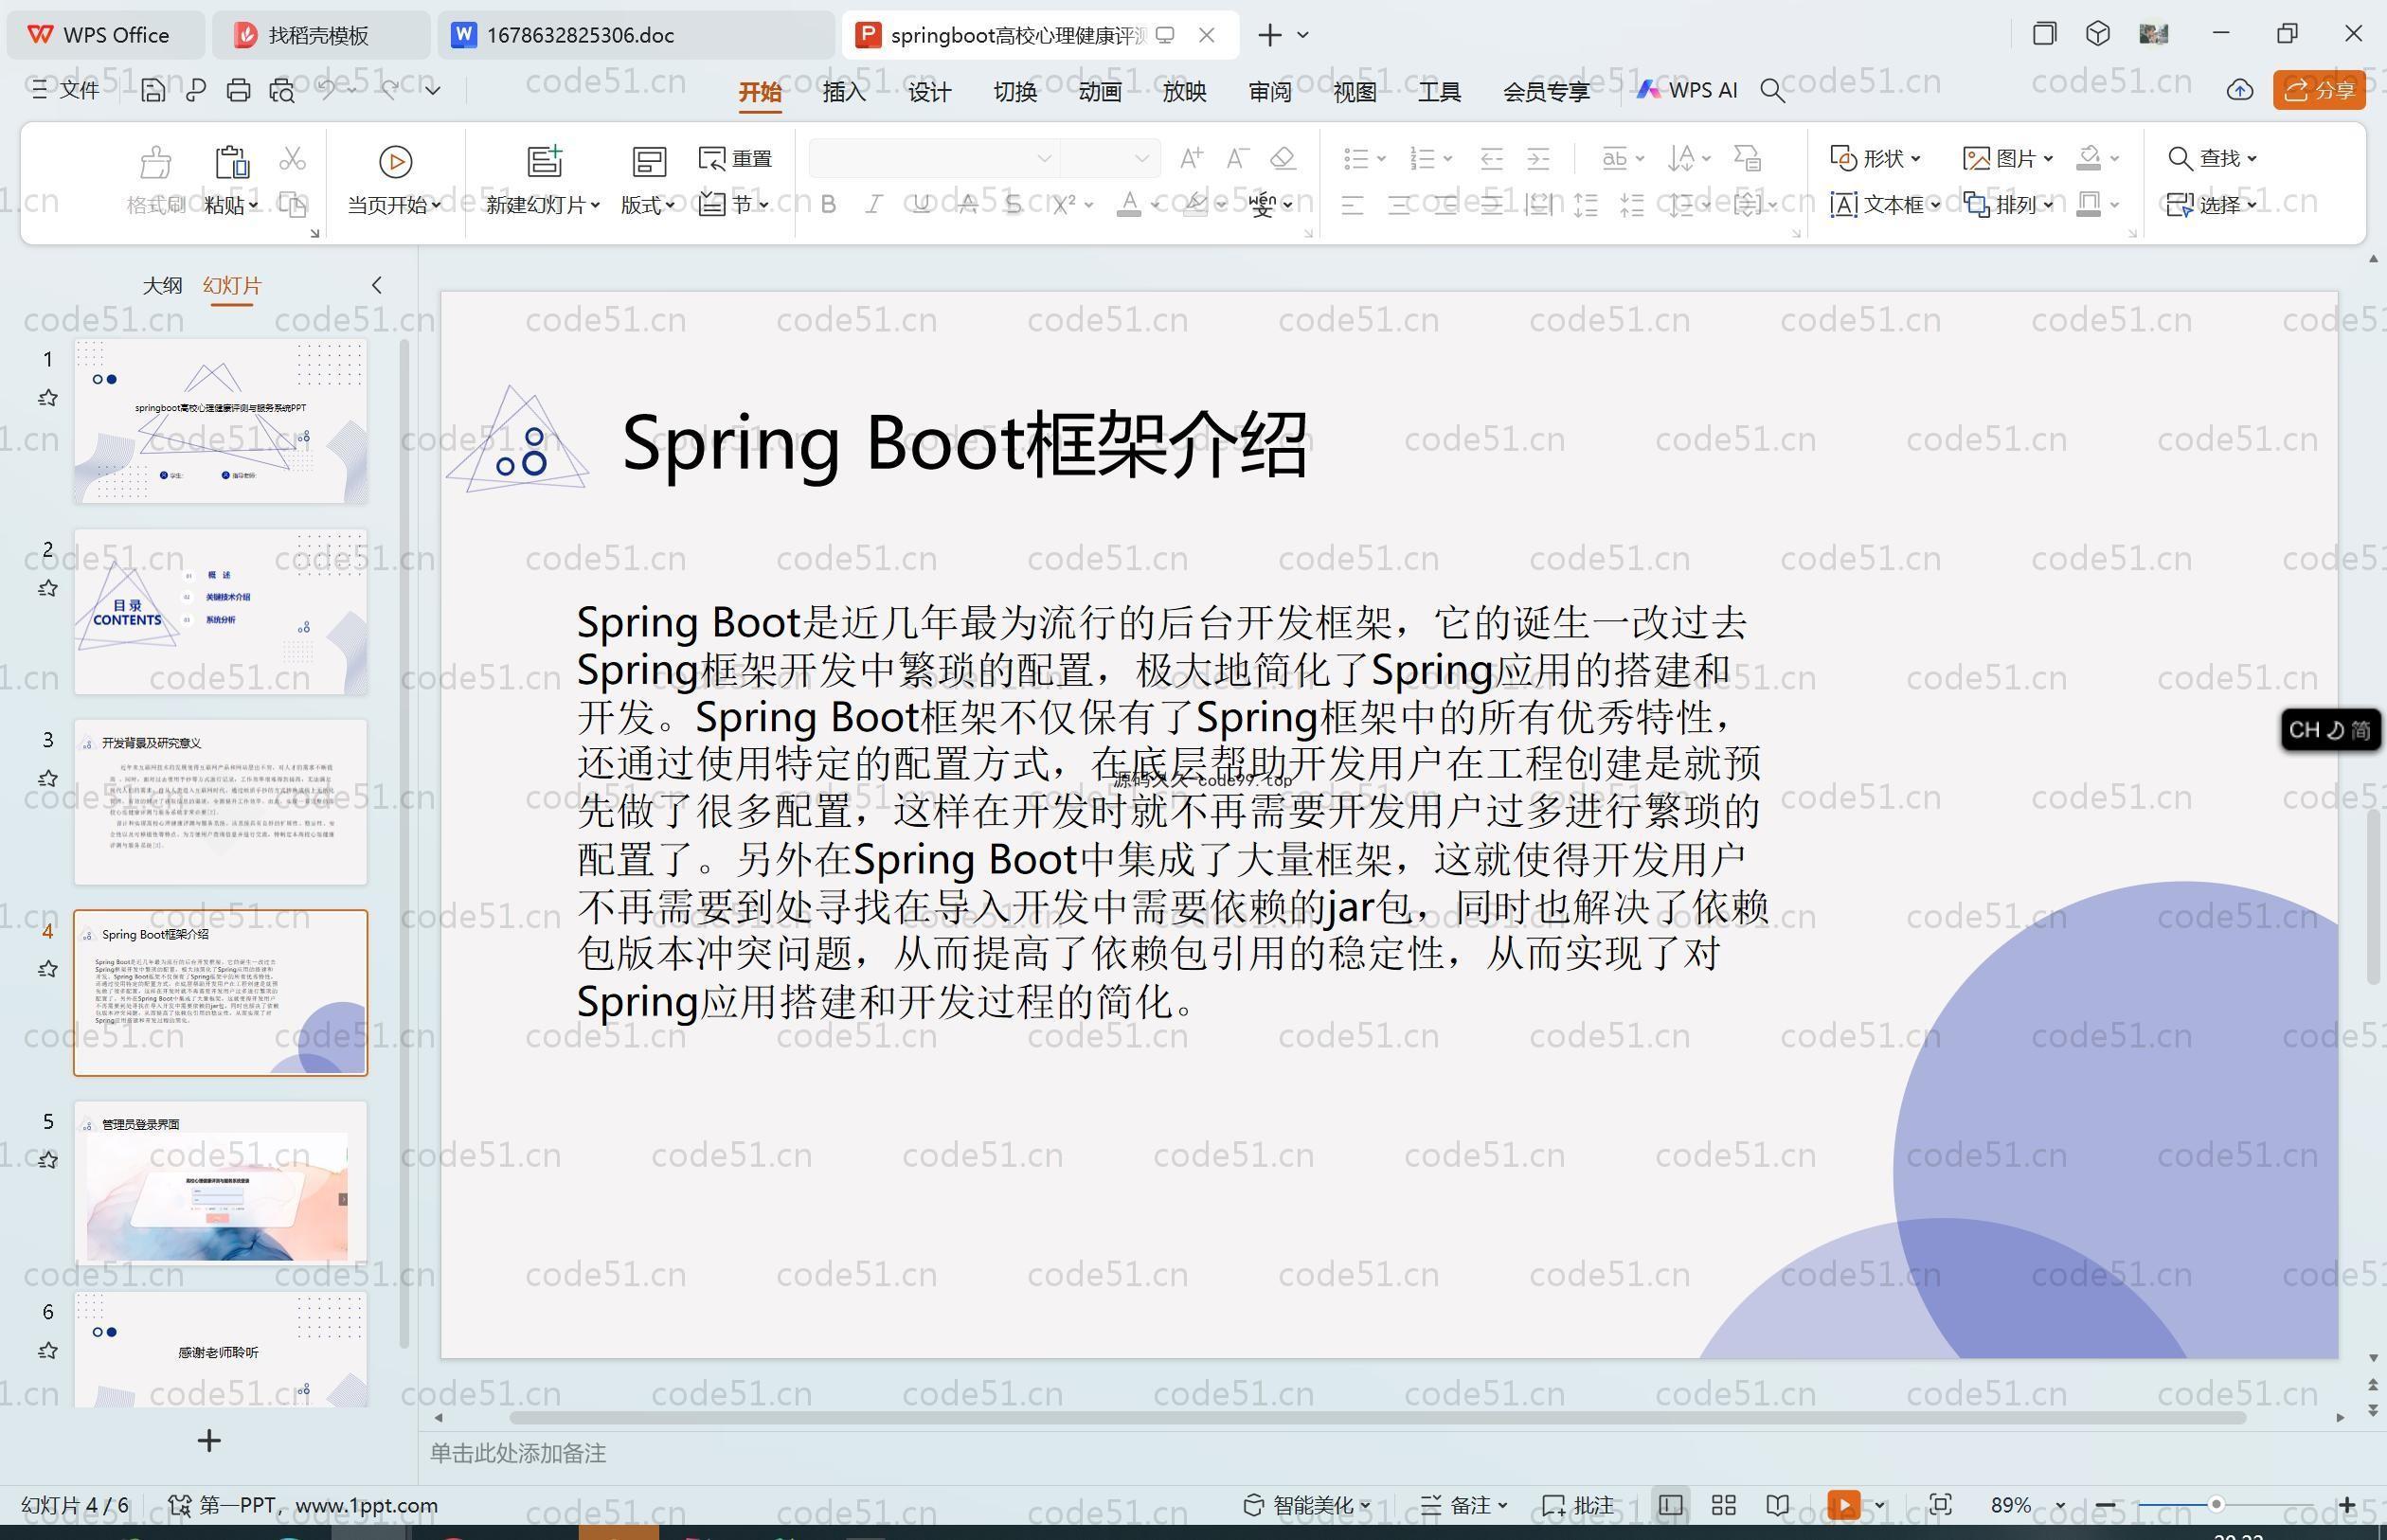This screenshot has width=2387, height=1540.
Task: Click the Decrease Font Size icon
Action: tap(1237, 158)
